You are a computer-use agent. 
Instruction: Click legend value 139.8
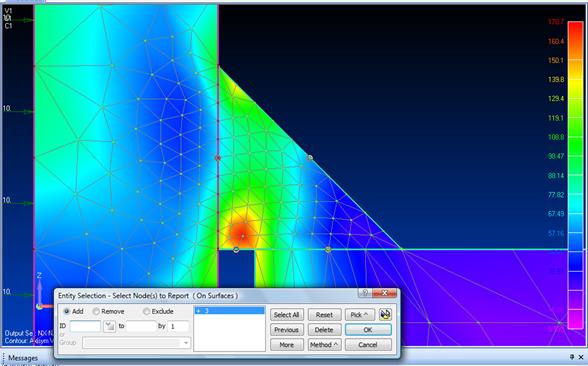click(x=556, y=79)
